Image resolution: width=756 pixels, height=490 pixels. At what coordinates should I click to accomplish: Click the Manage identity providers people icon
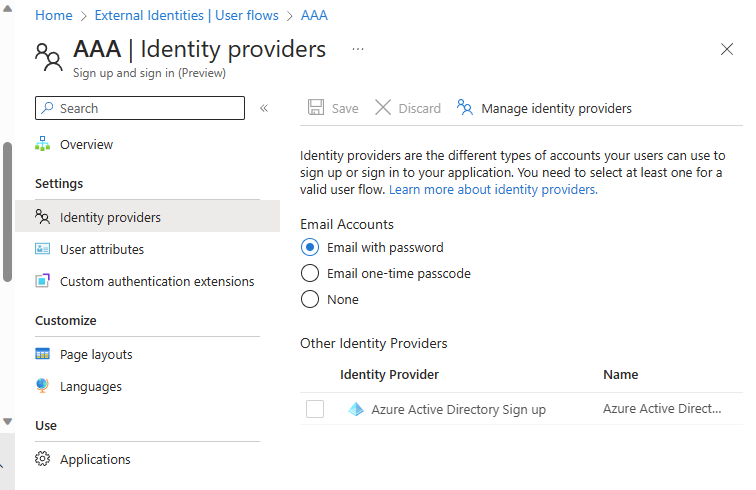[x=465, y=107]
